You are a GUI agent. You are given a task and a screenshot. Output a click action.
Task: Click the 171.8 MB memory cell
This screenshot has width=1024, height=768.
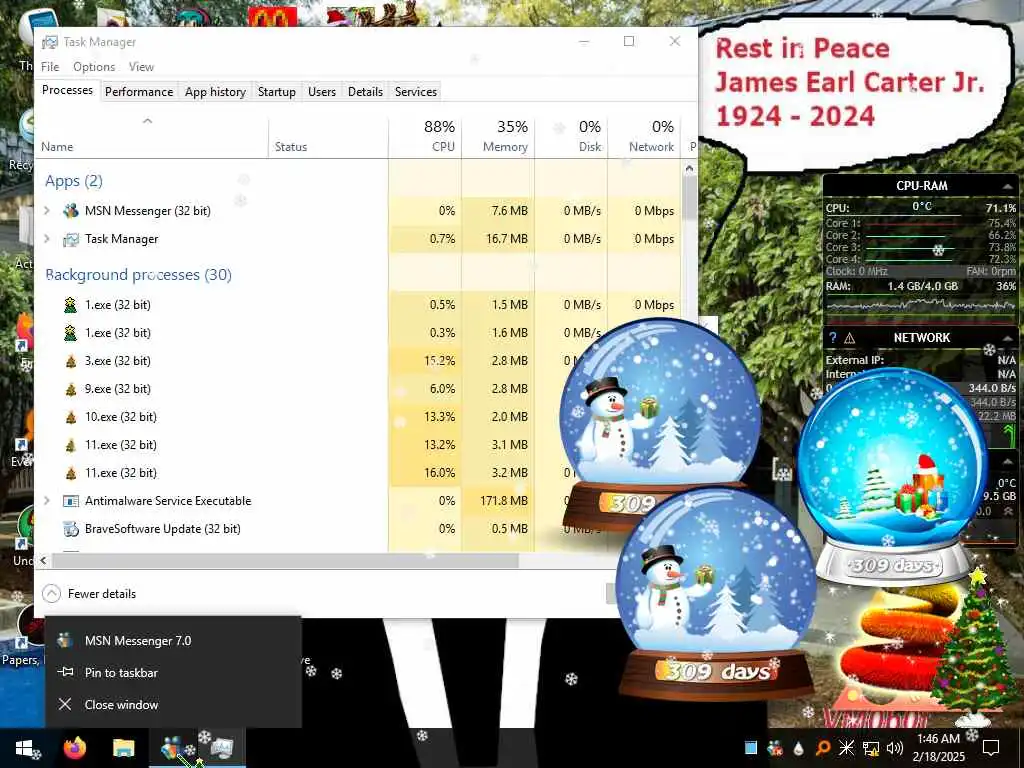coord(498,501)
